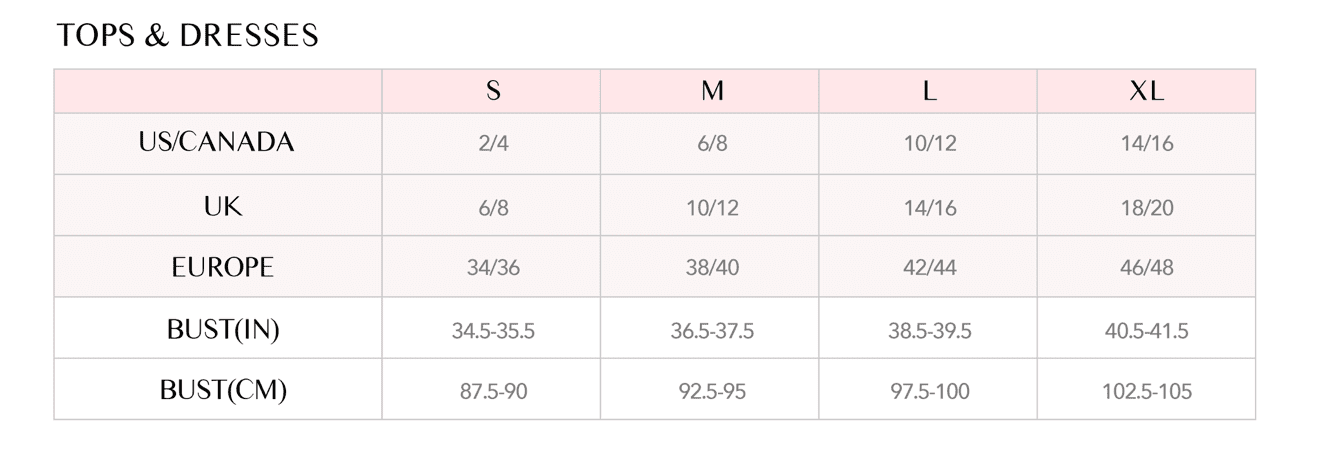Screen dimensions: 1324x458
Task: Click the TOPS & DRESSES heading
Action: pos(188,36)
